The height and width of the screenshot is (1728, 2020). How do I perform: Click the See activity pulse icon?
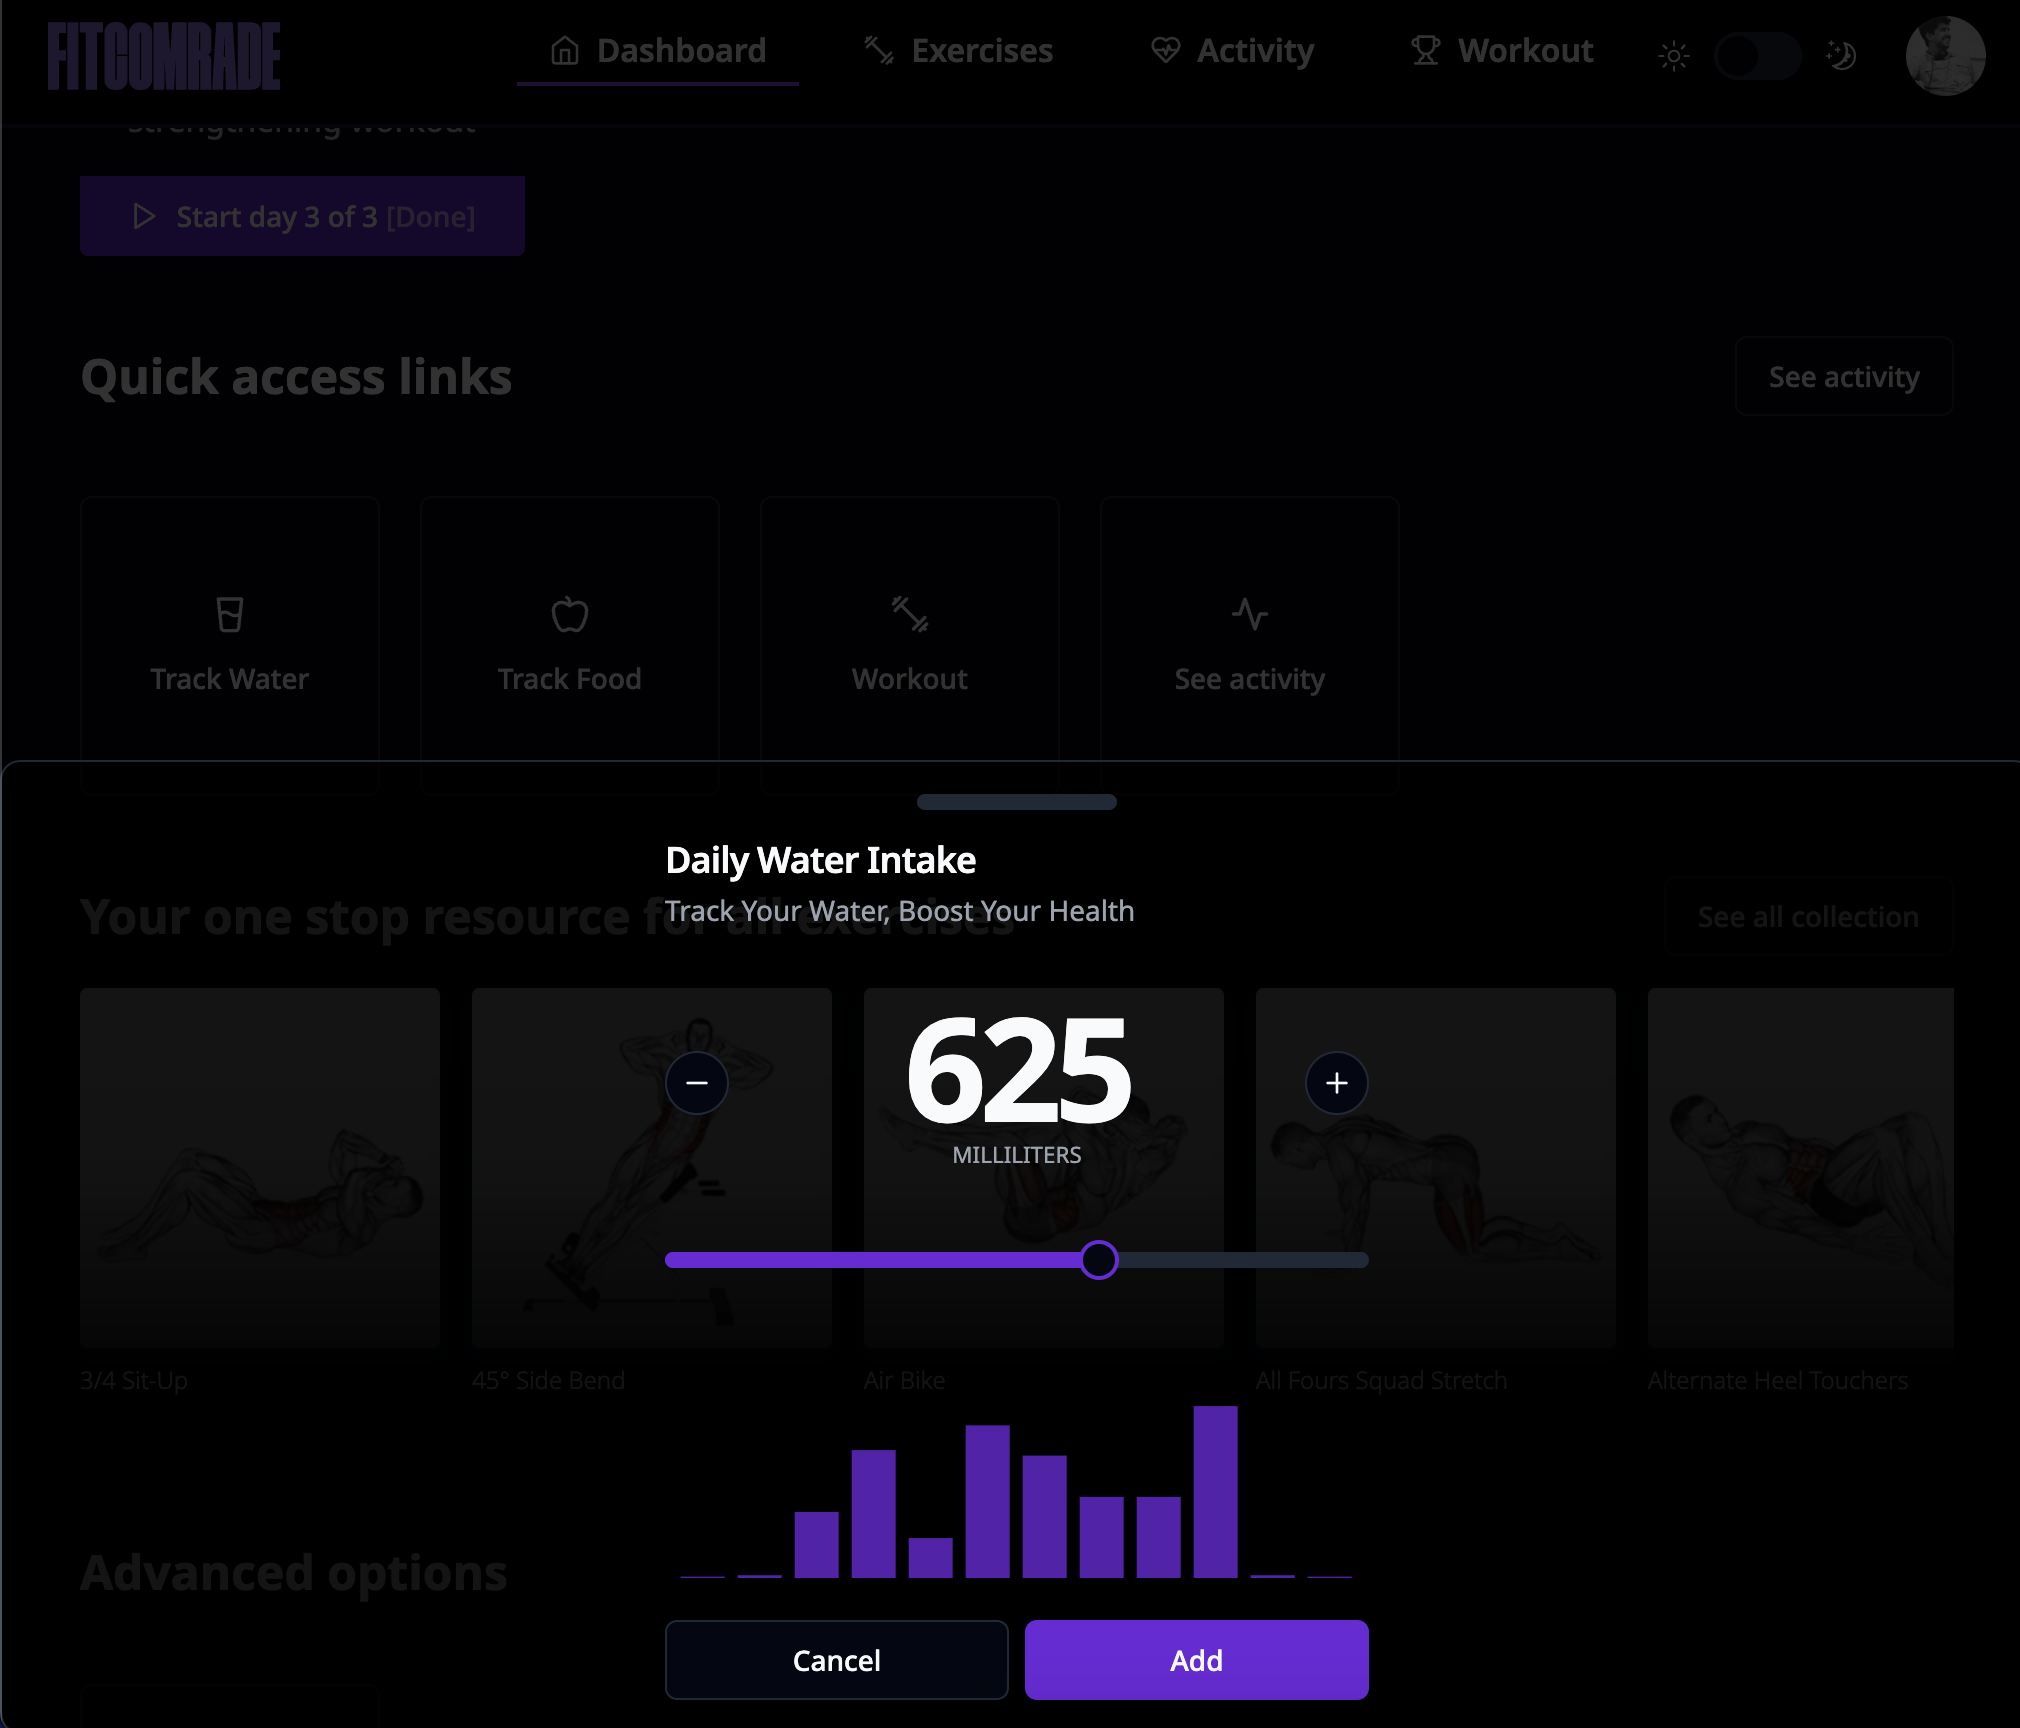(1249, 614)
